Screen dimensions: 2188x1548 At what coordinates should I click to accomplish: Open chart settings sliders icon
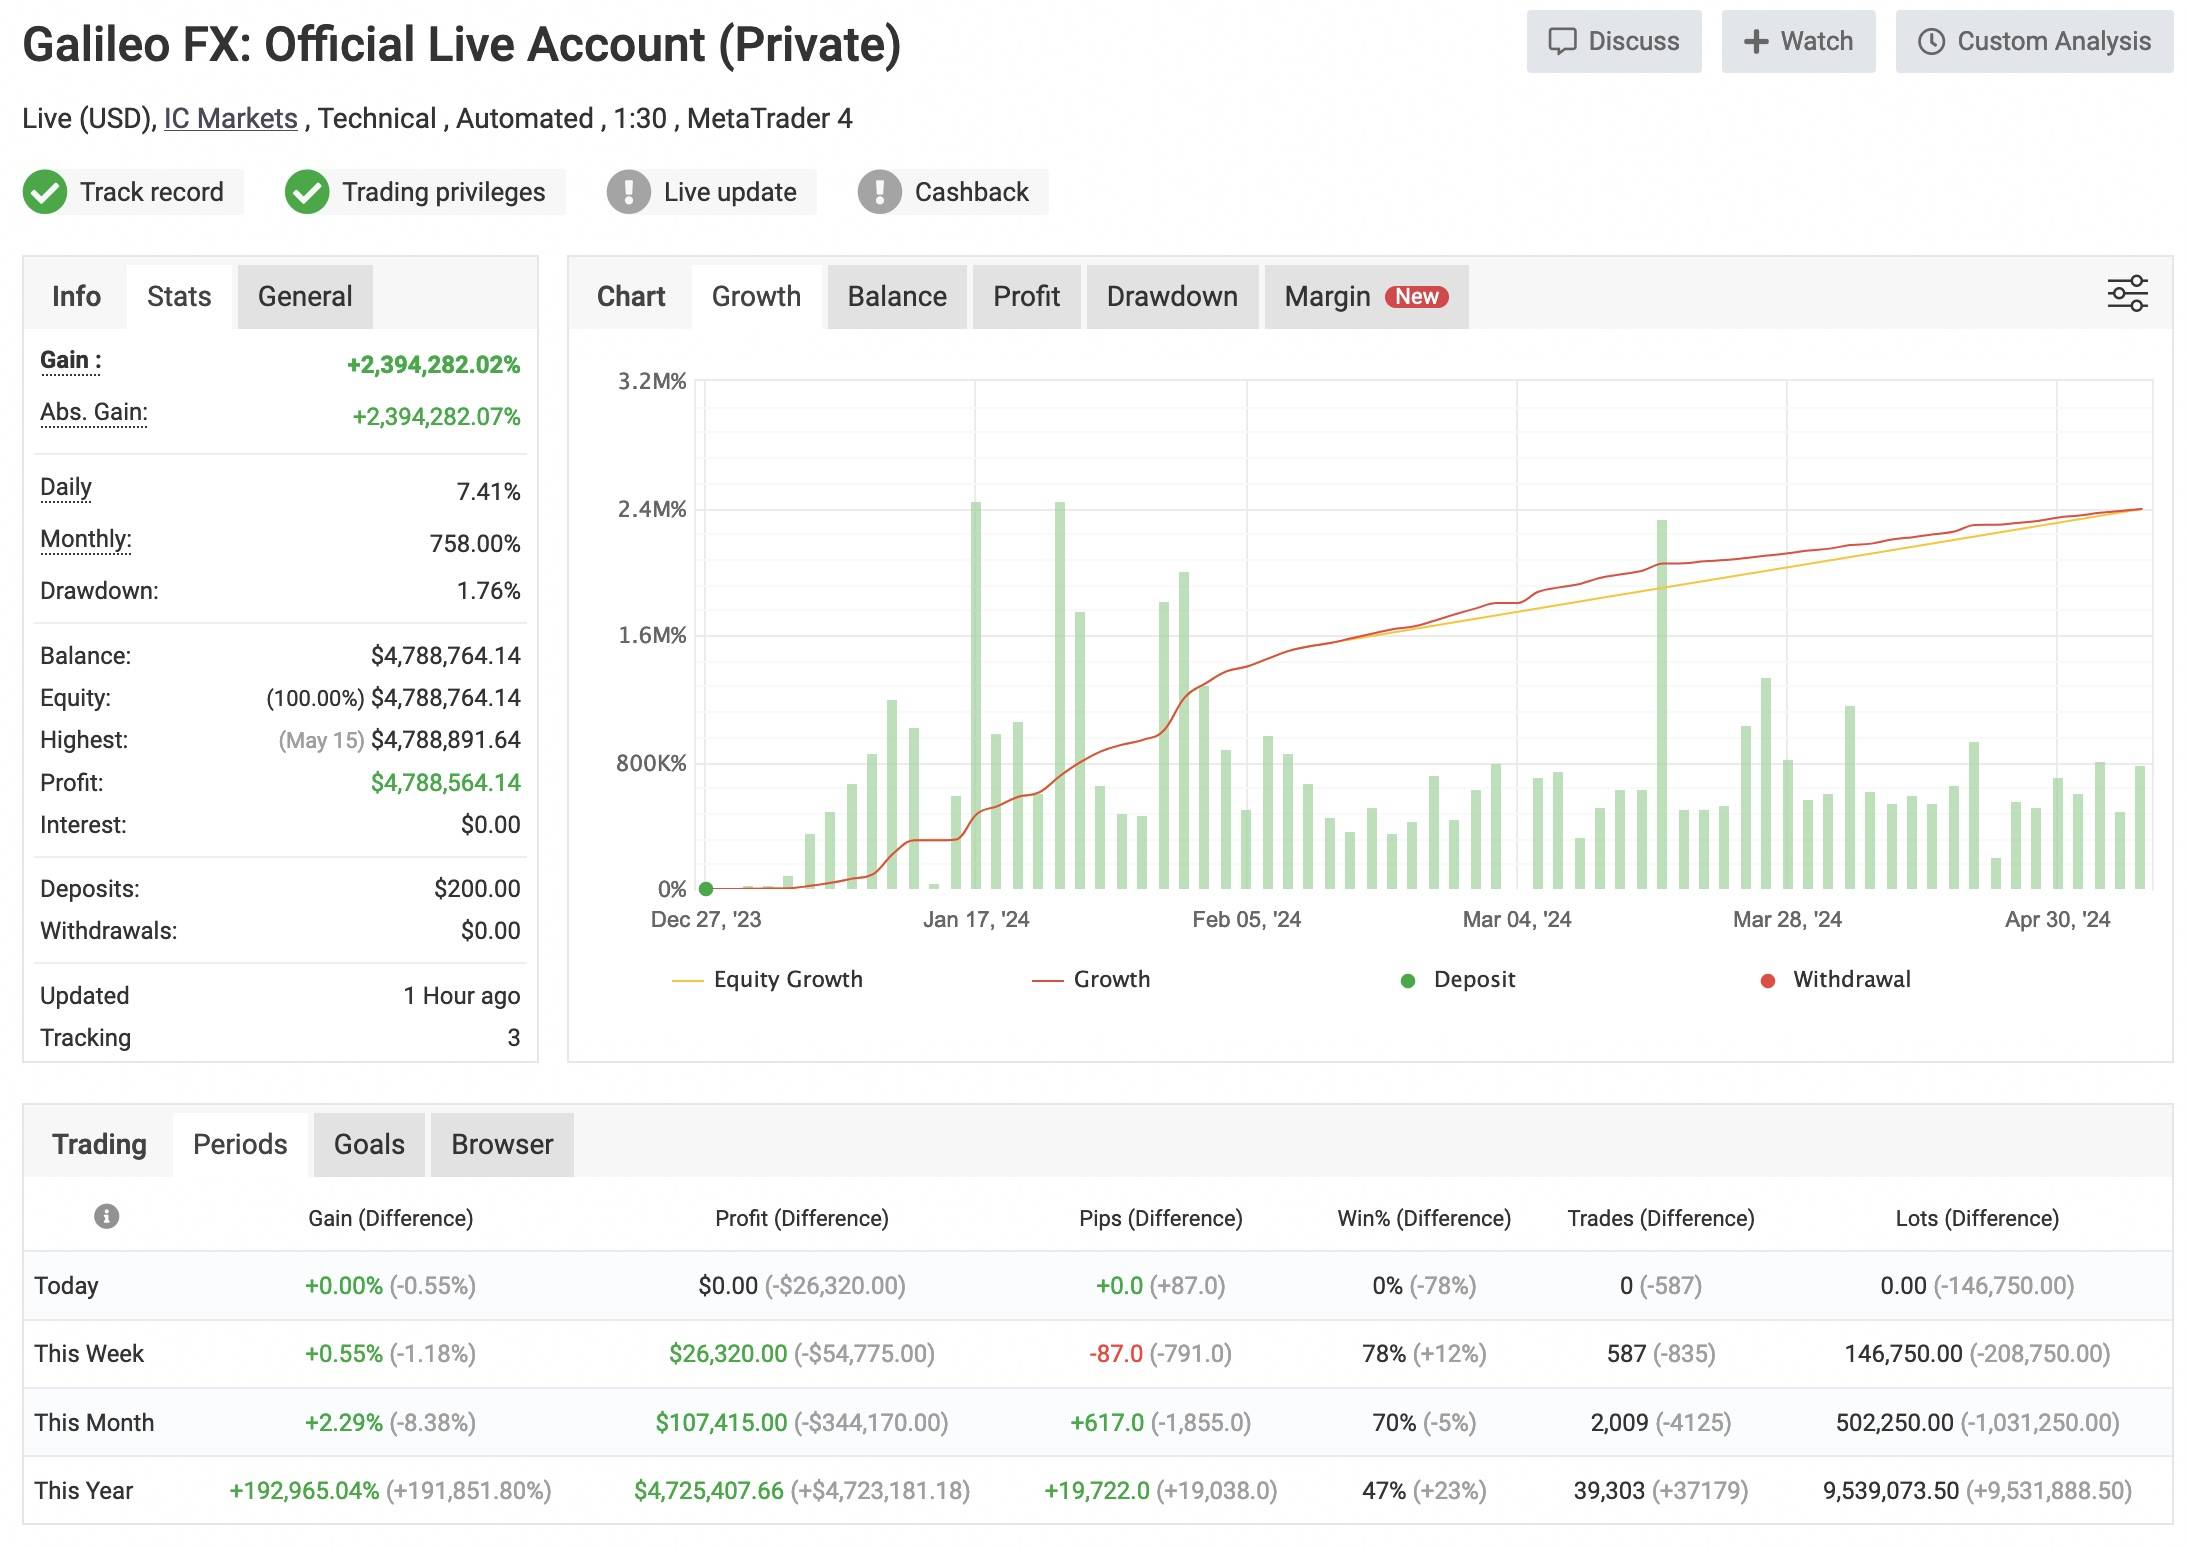click(x=2127, y=294)
